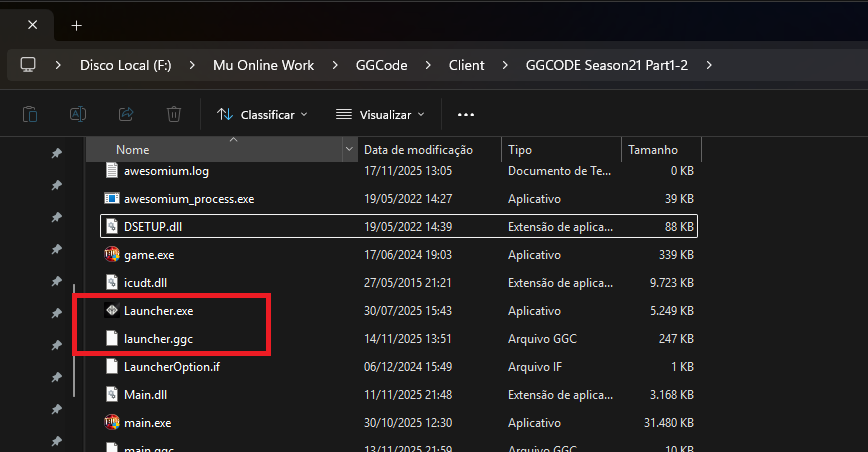Select the Launcher.exe file icon
868x452 pixels.
pos(112,310)
